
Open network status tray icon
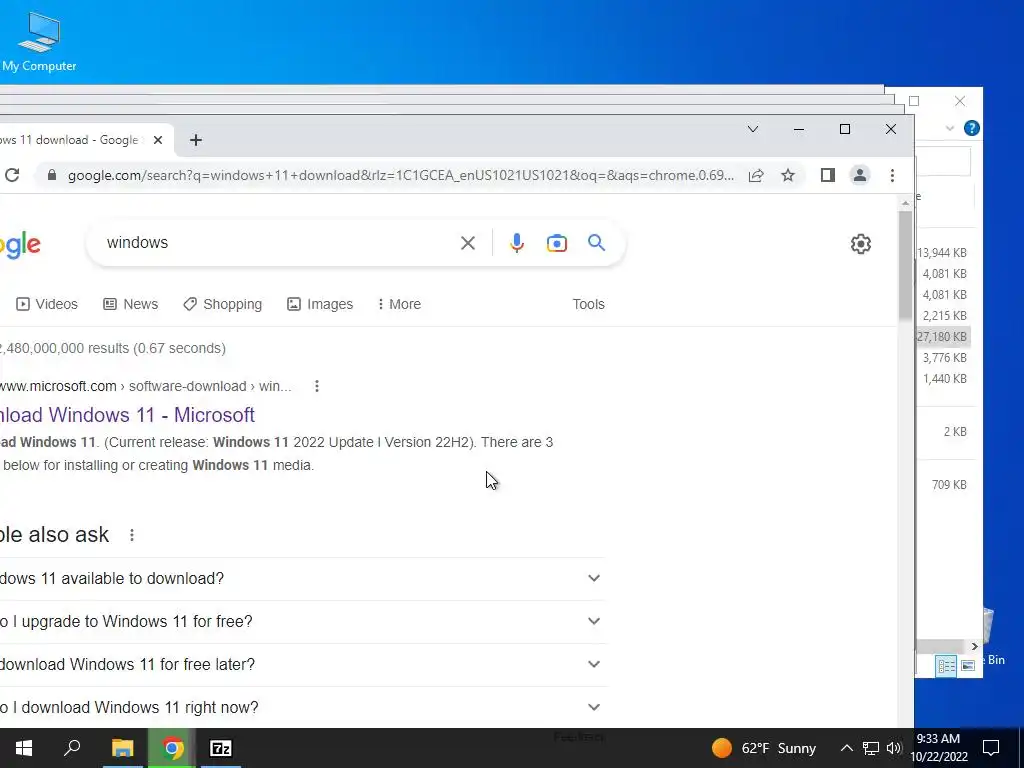click(871, 748)
